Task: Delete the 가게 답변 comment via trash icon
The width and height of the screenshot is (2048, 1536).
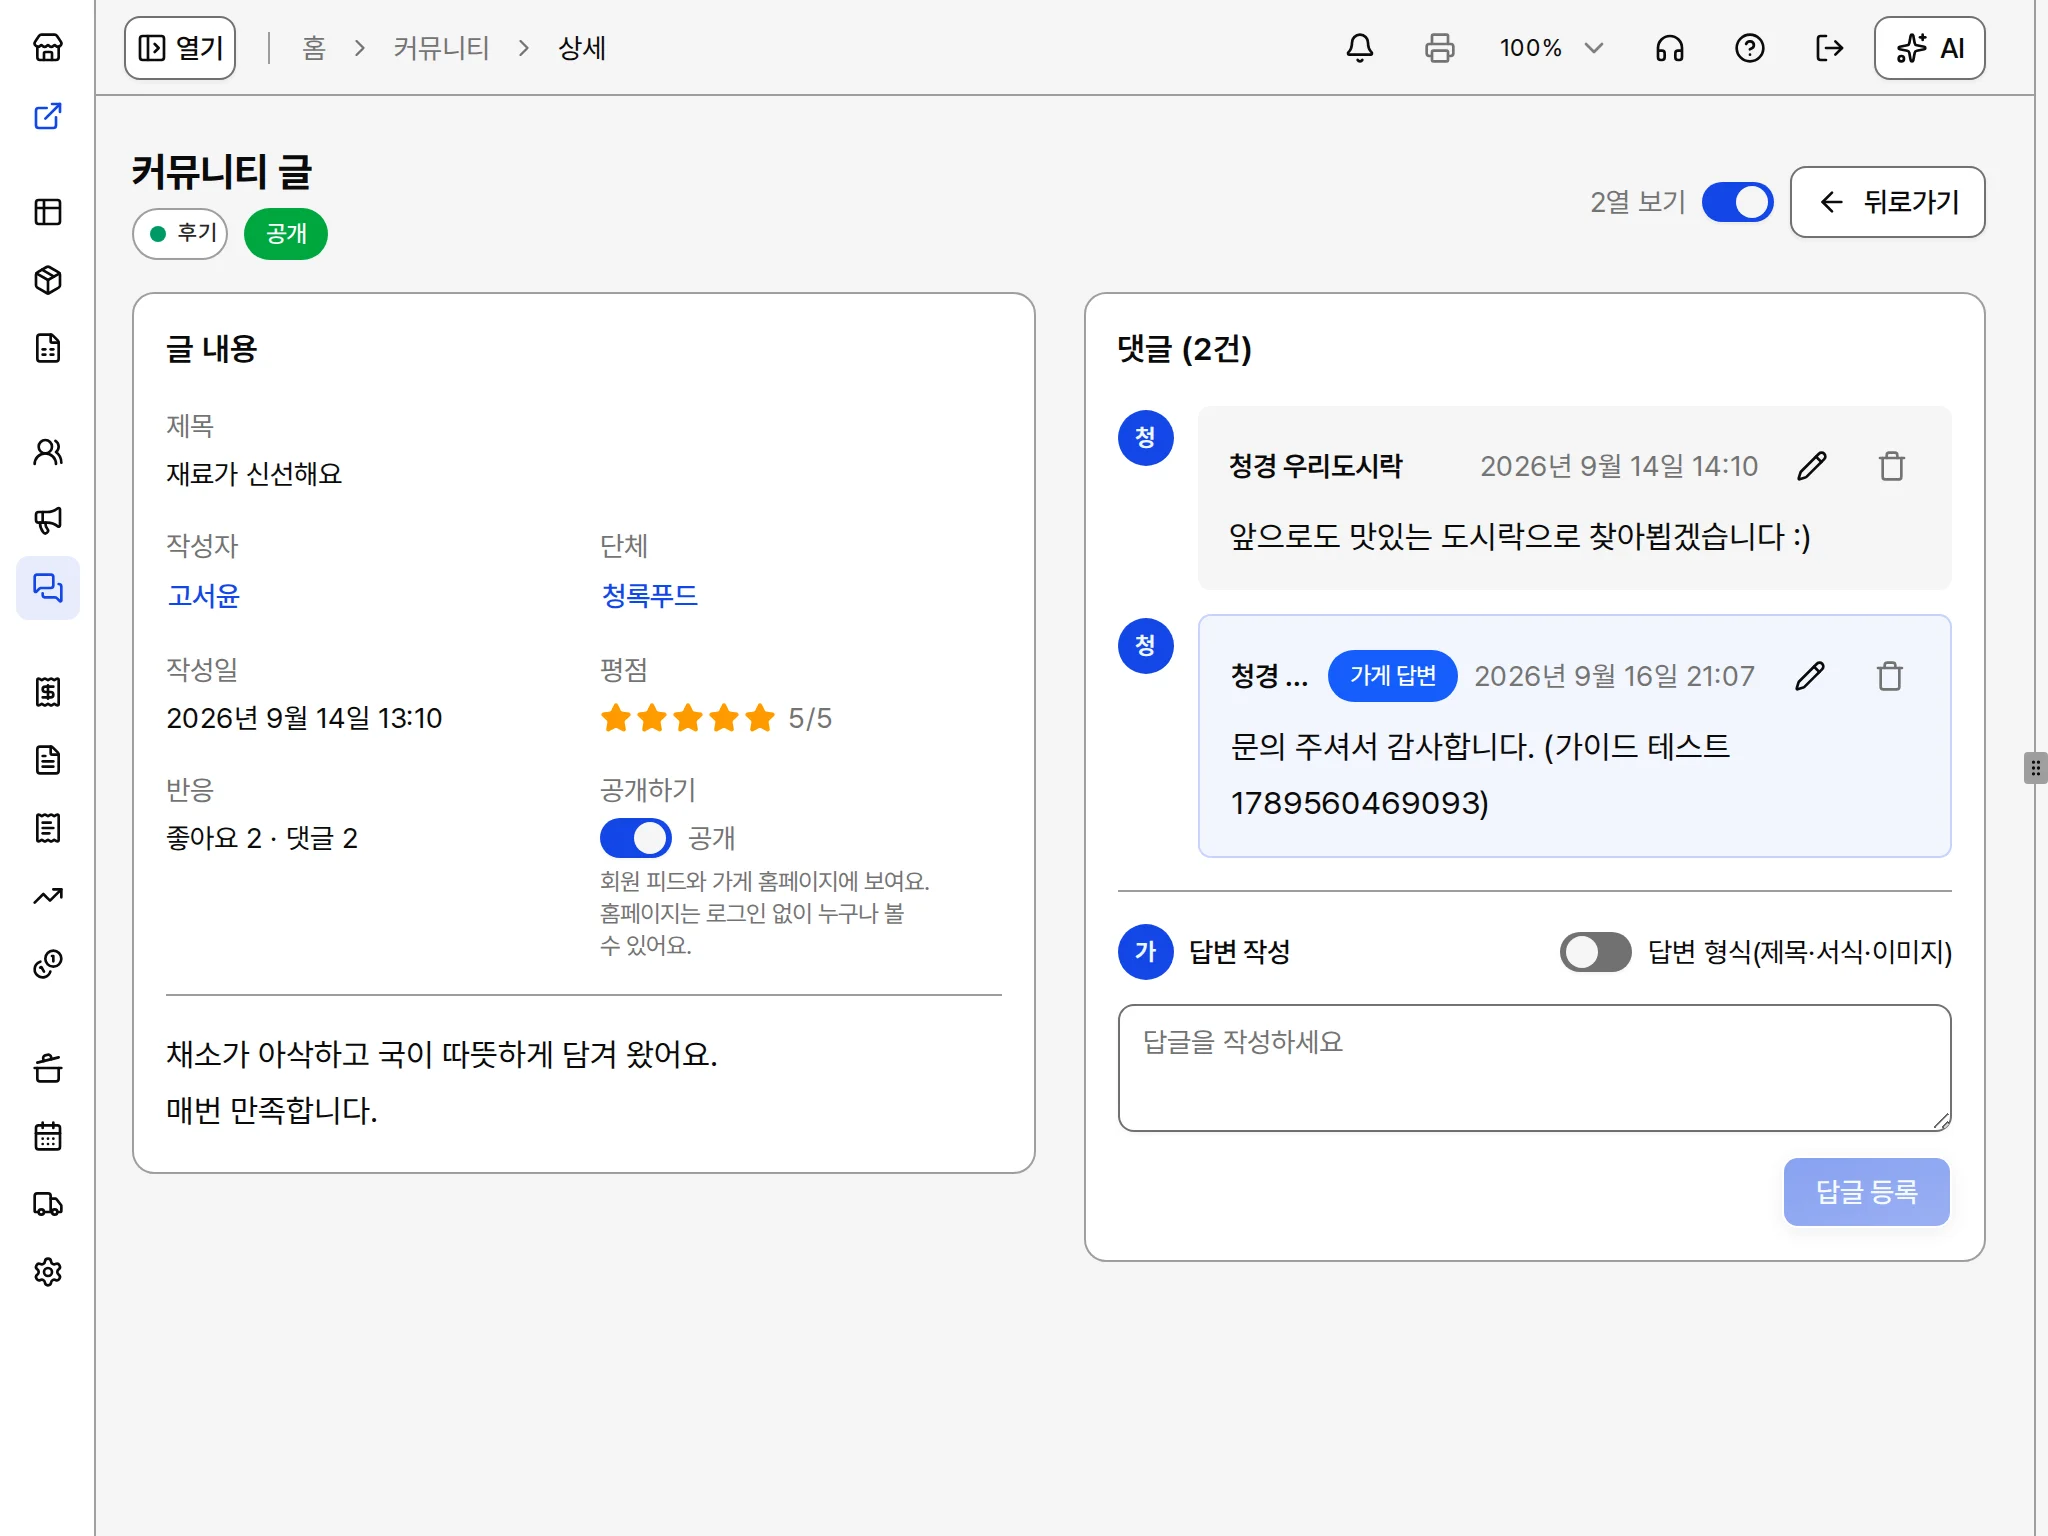Action: [x=1889, y=676]
